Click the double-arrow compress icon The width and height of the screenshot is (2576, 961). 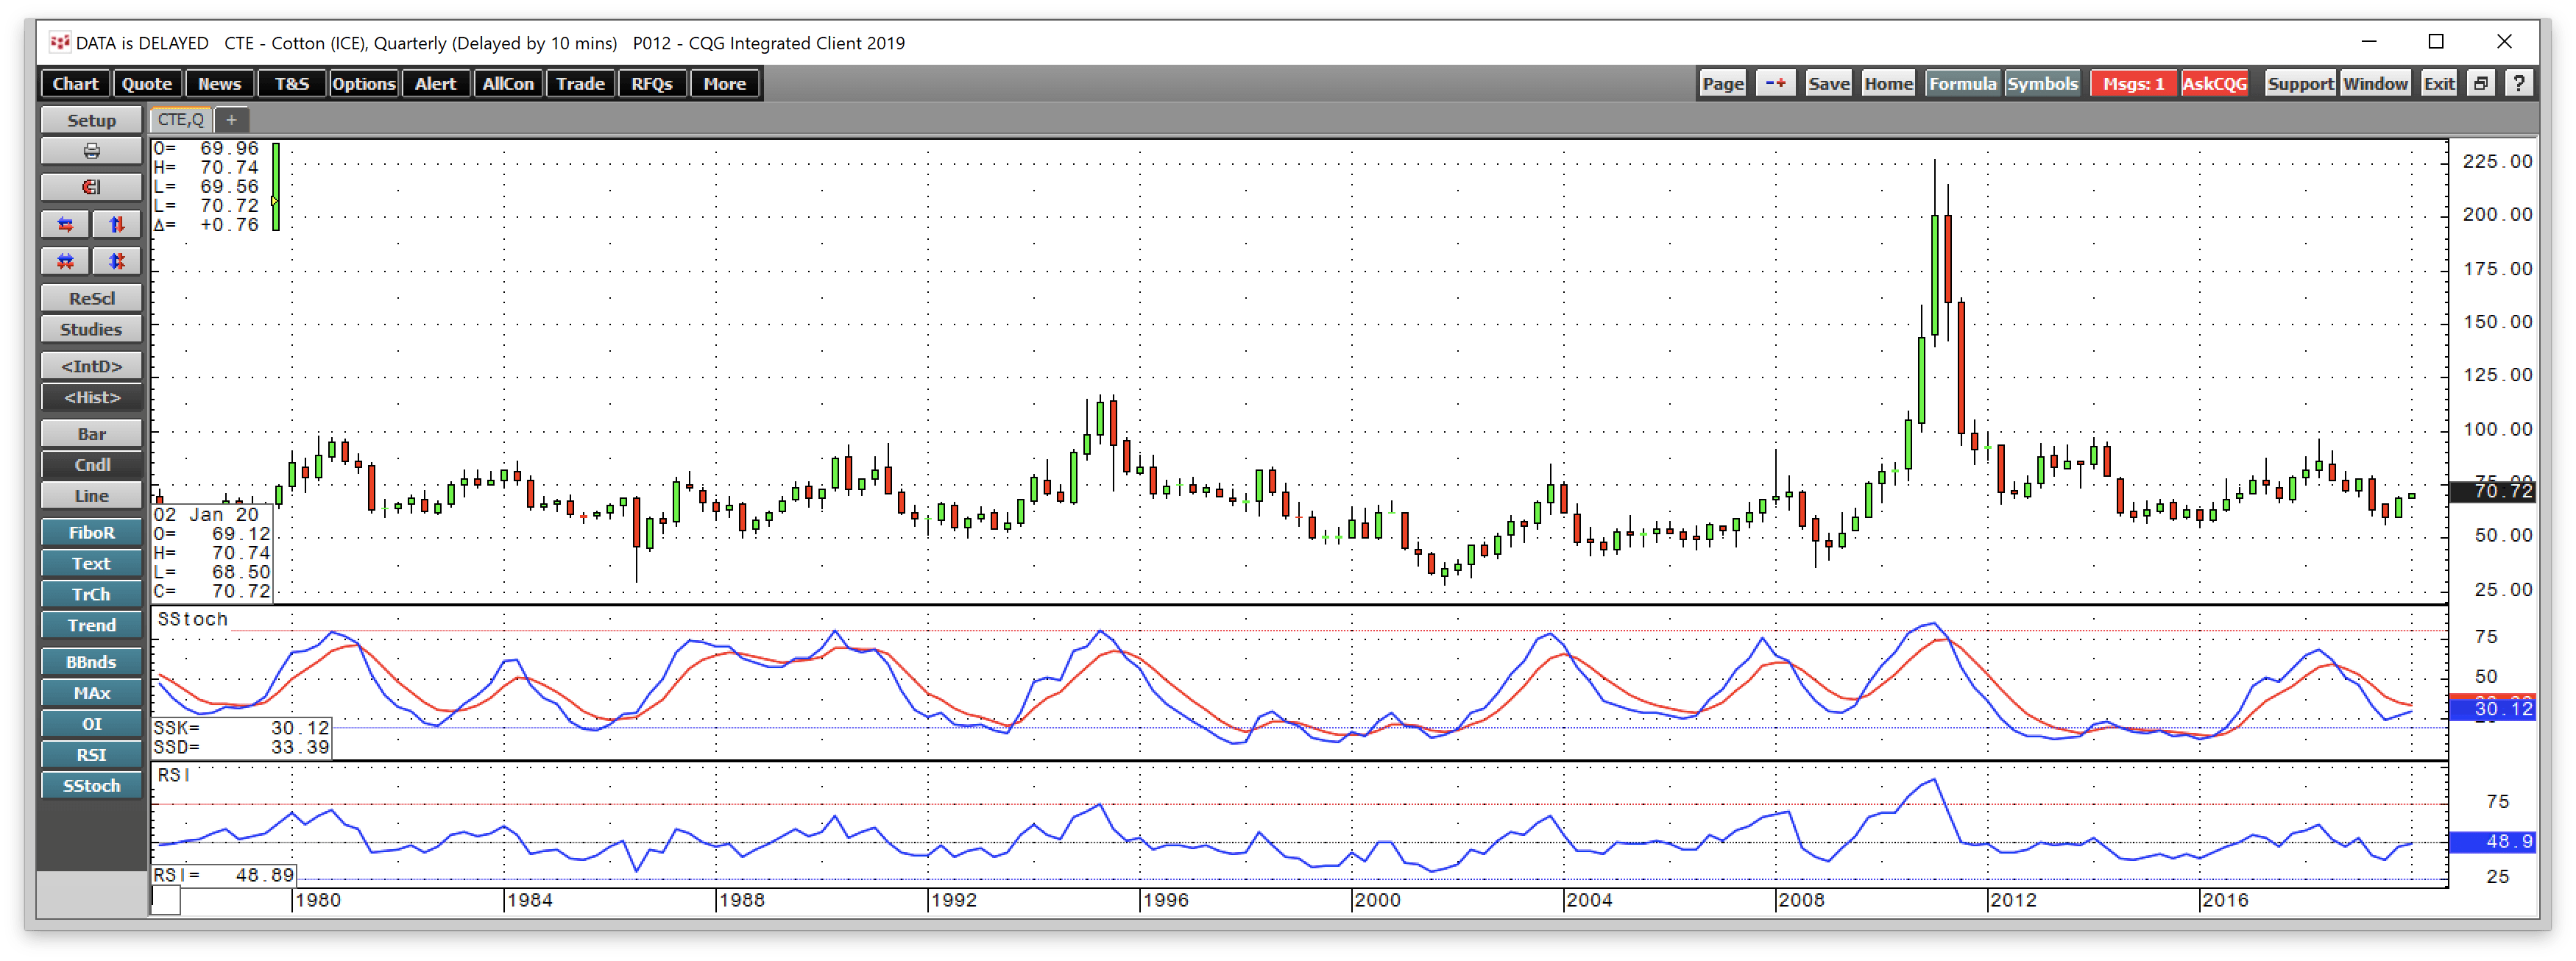(65, 261)
